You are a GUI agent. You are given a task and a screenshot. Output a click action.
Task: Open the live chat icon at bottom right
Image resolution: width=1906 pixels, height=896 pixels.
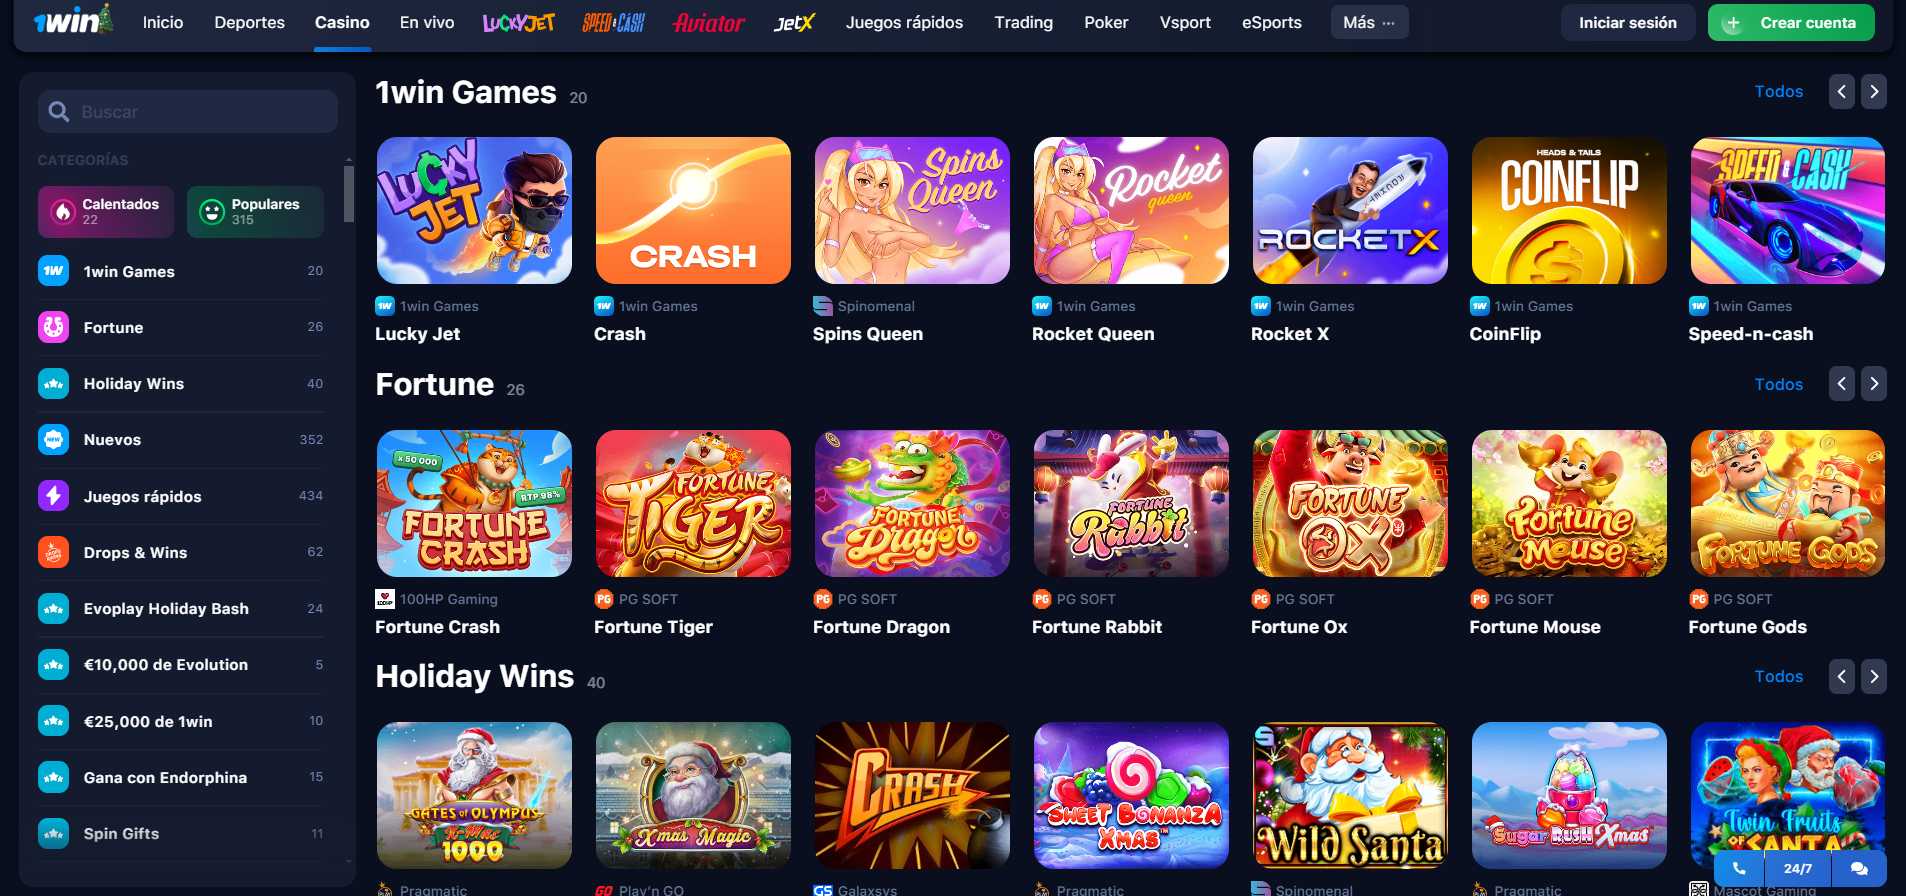1859,868
